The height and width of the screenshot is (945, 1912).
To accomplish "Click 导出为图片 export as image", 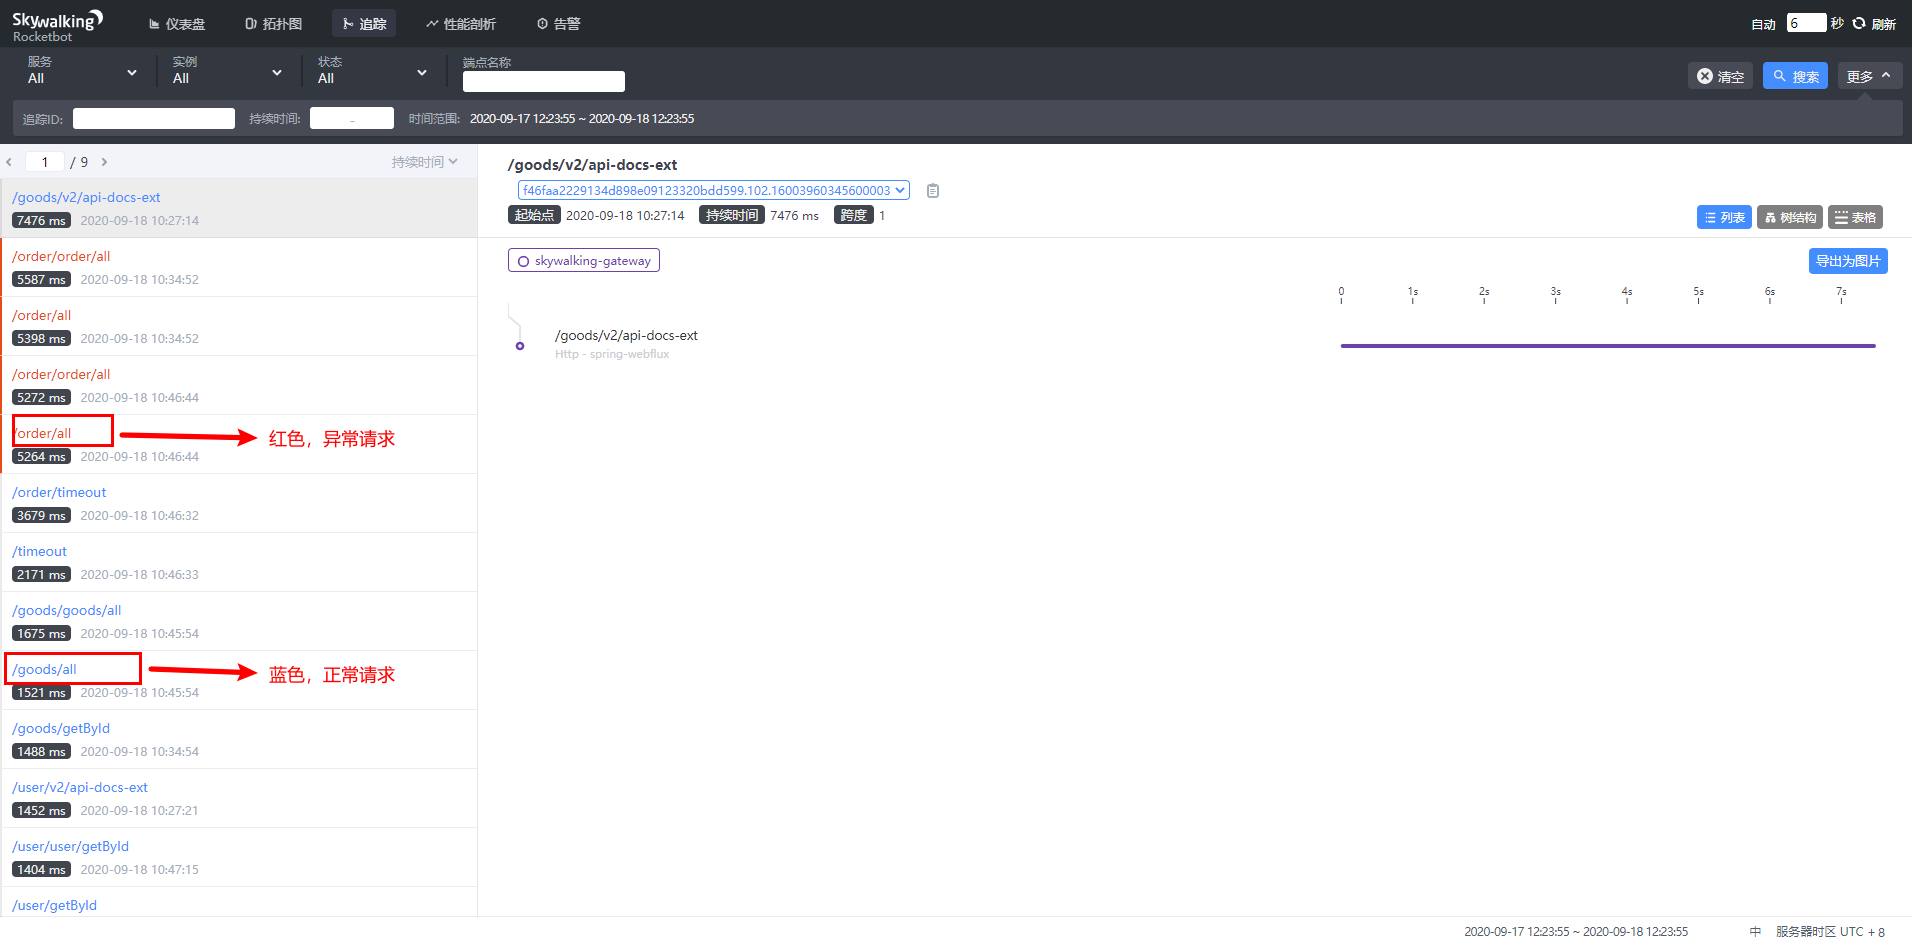I will click(1848, 261).
